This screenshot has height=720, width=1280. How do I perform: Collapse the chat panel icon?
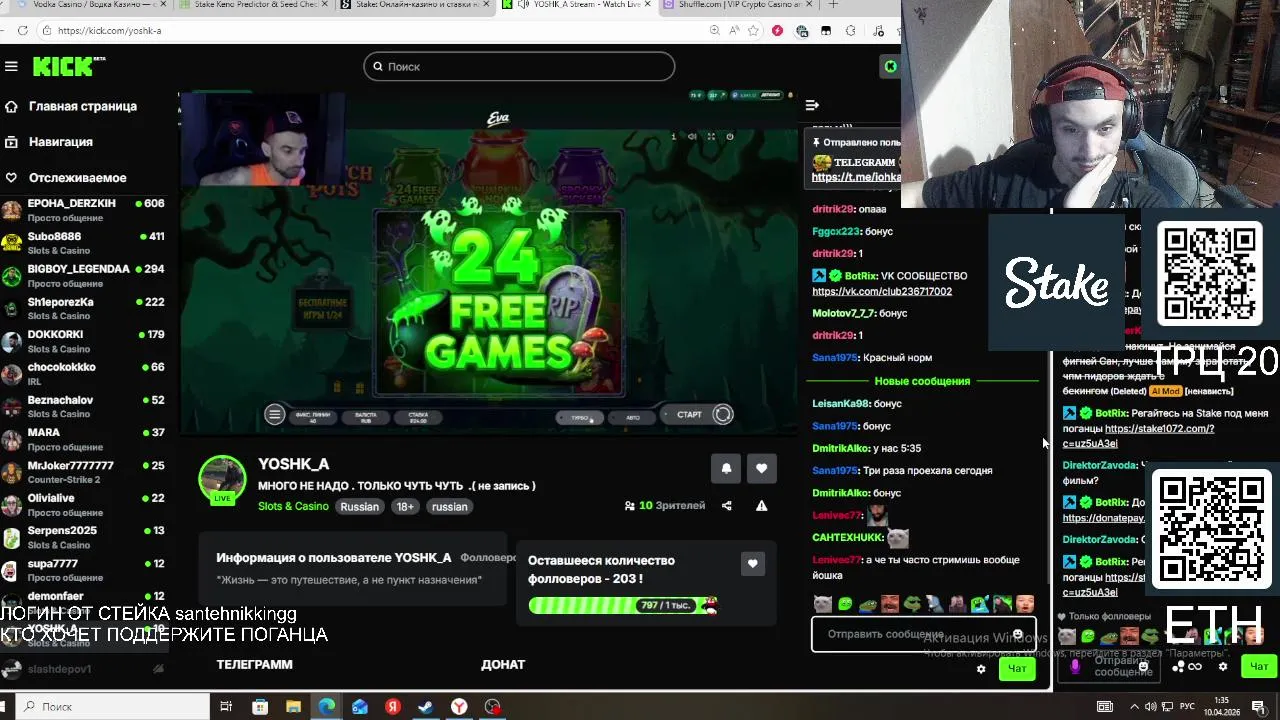click(812, 105)
